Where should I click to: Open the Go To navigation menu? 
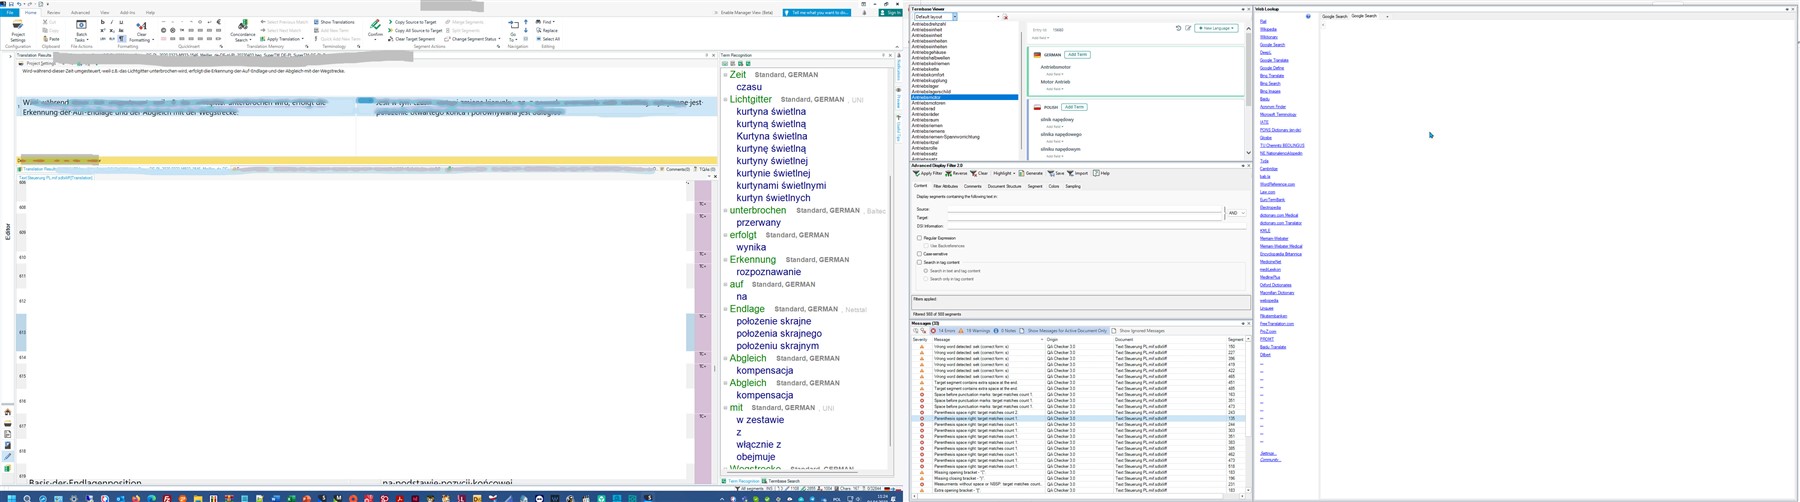(513, 31)
